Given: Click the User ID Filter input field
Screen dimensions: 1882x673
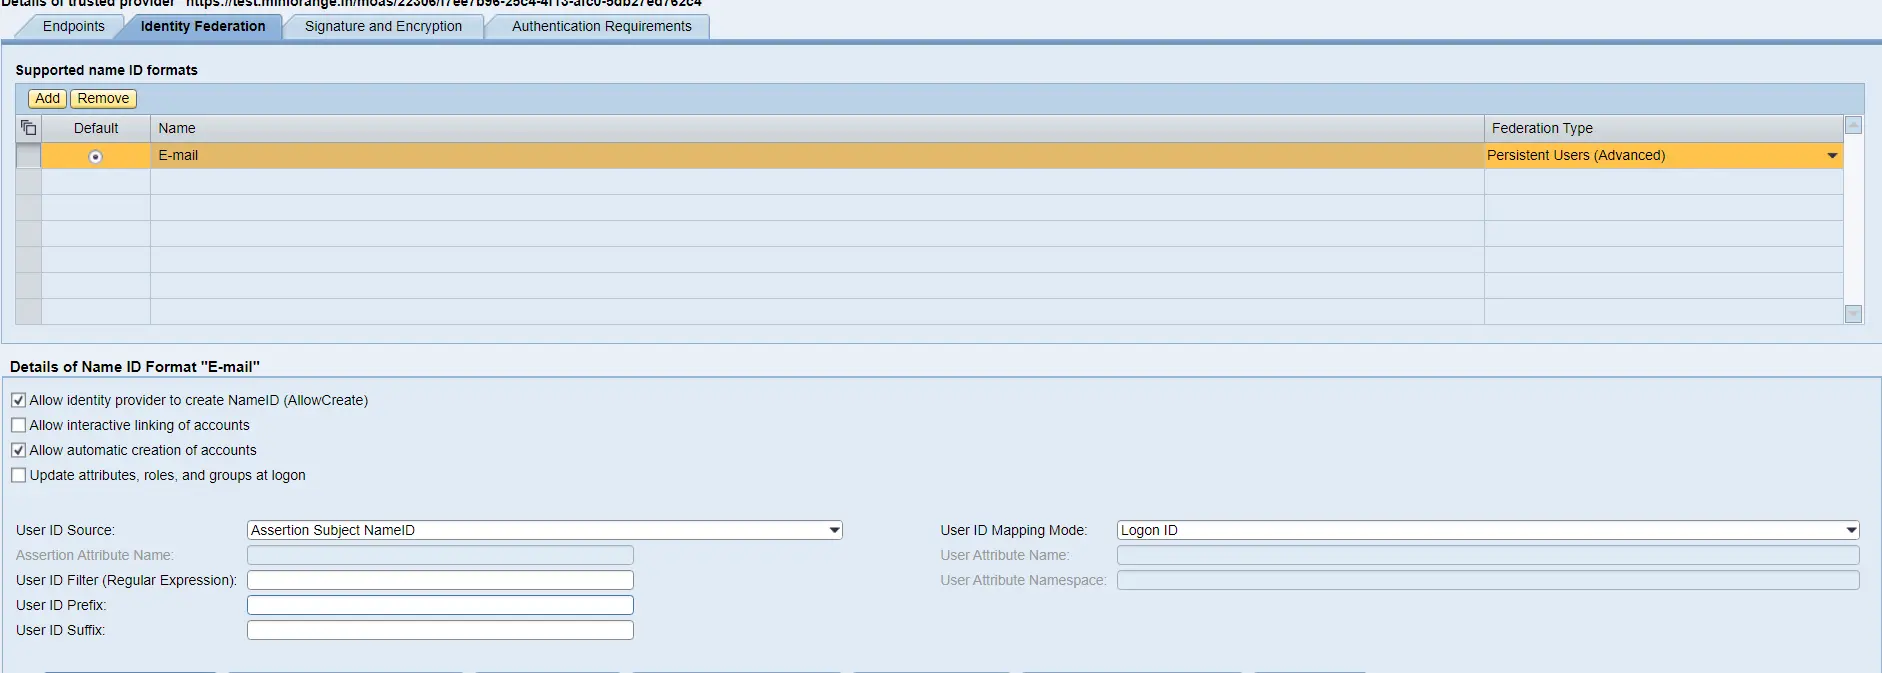Looking at the screenshot, I should [440, 580].
